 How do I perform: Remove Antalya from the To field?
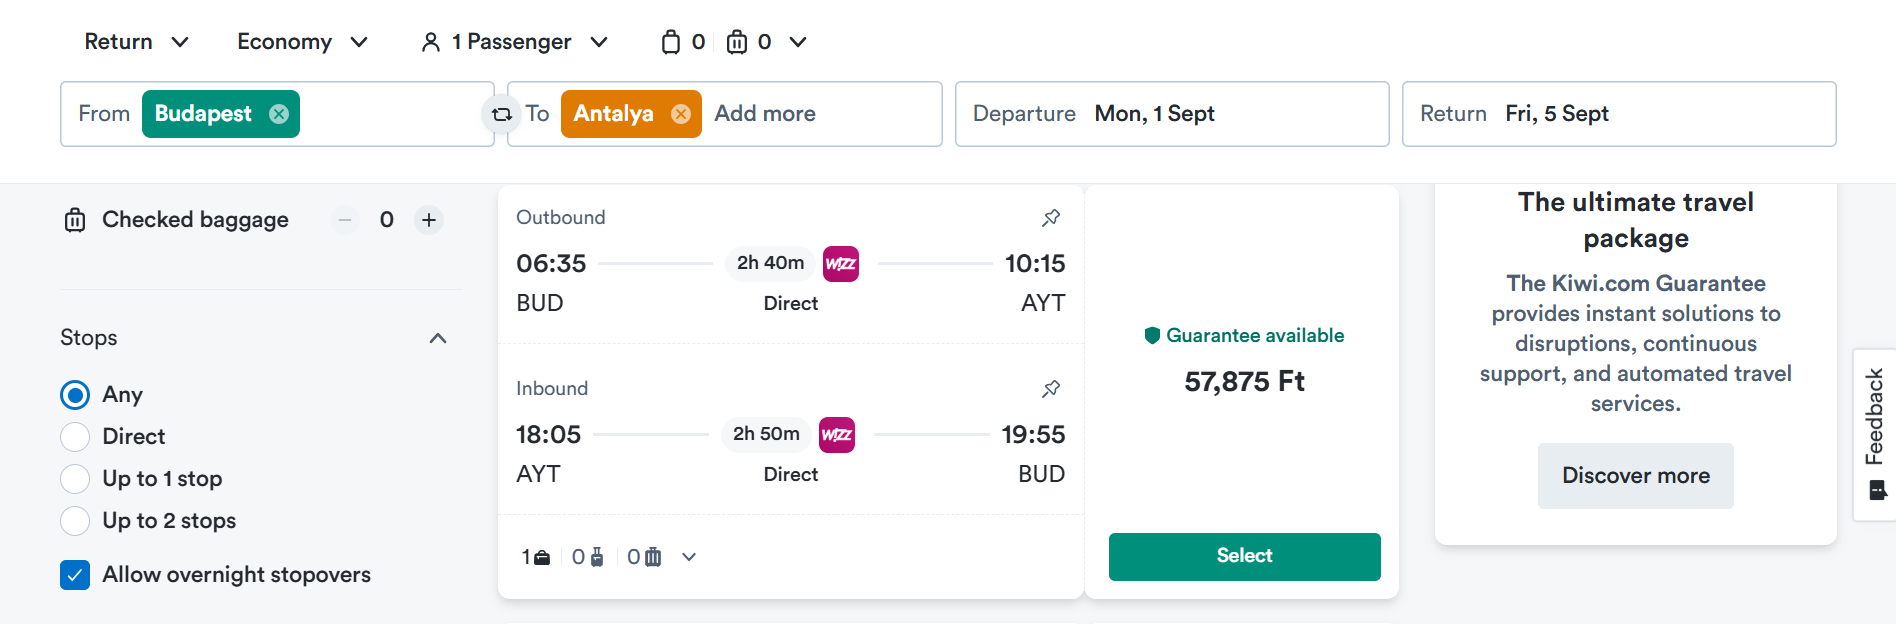(x=681, y=114)
